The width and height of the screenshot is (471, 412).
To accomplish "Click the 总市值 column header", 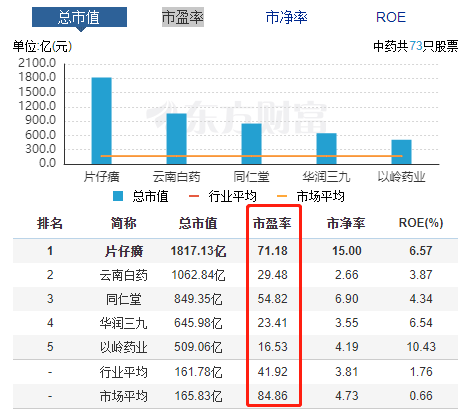I will click(198, 223).
